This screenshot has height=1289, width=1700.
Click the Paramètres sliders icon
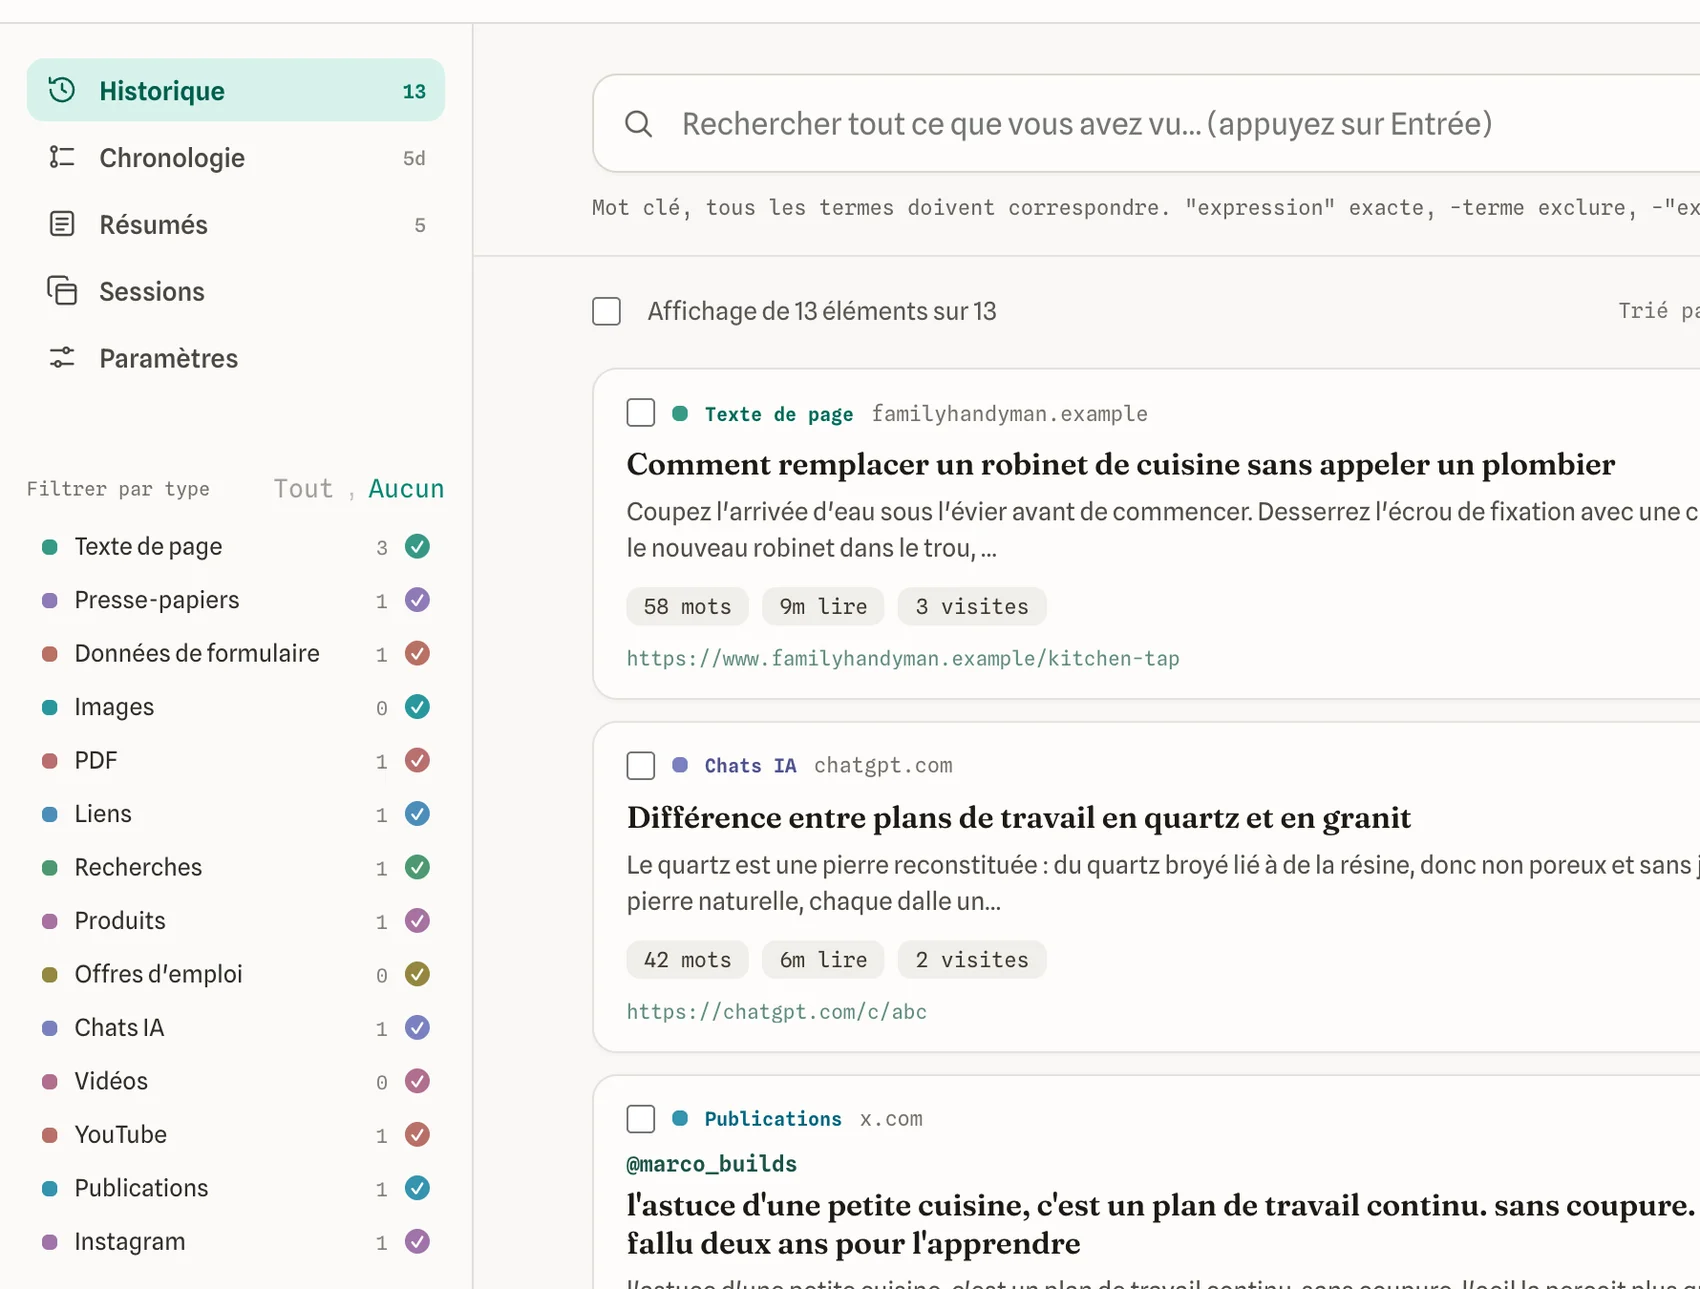coord(62,358)
